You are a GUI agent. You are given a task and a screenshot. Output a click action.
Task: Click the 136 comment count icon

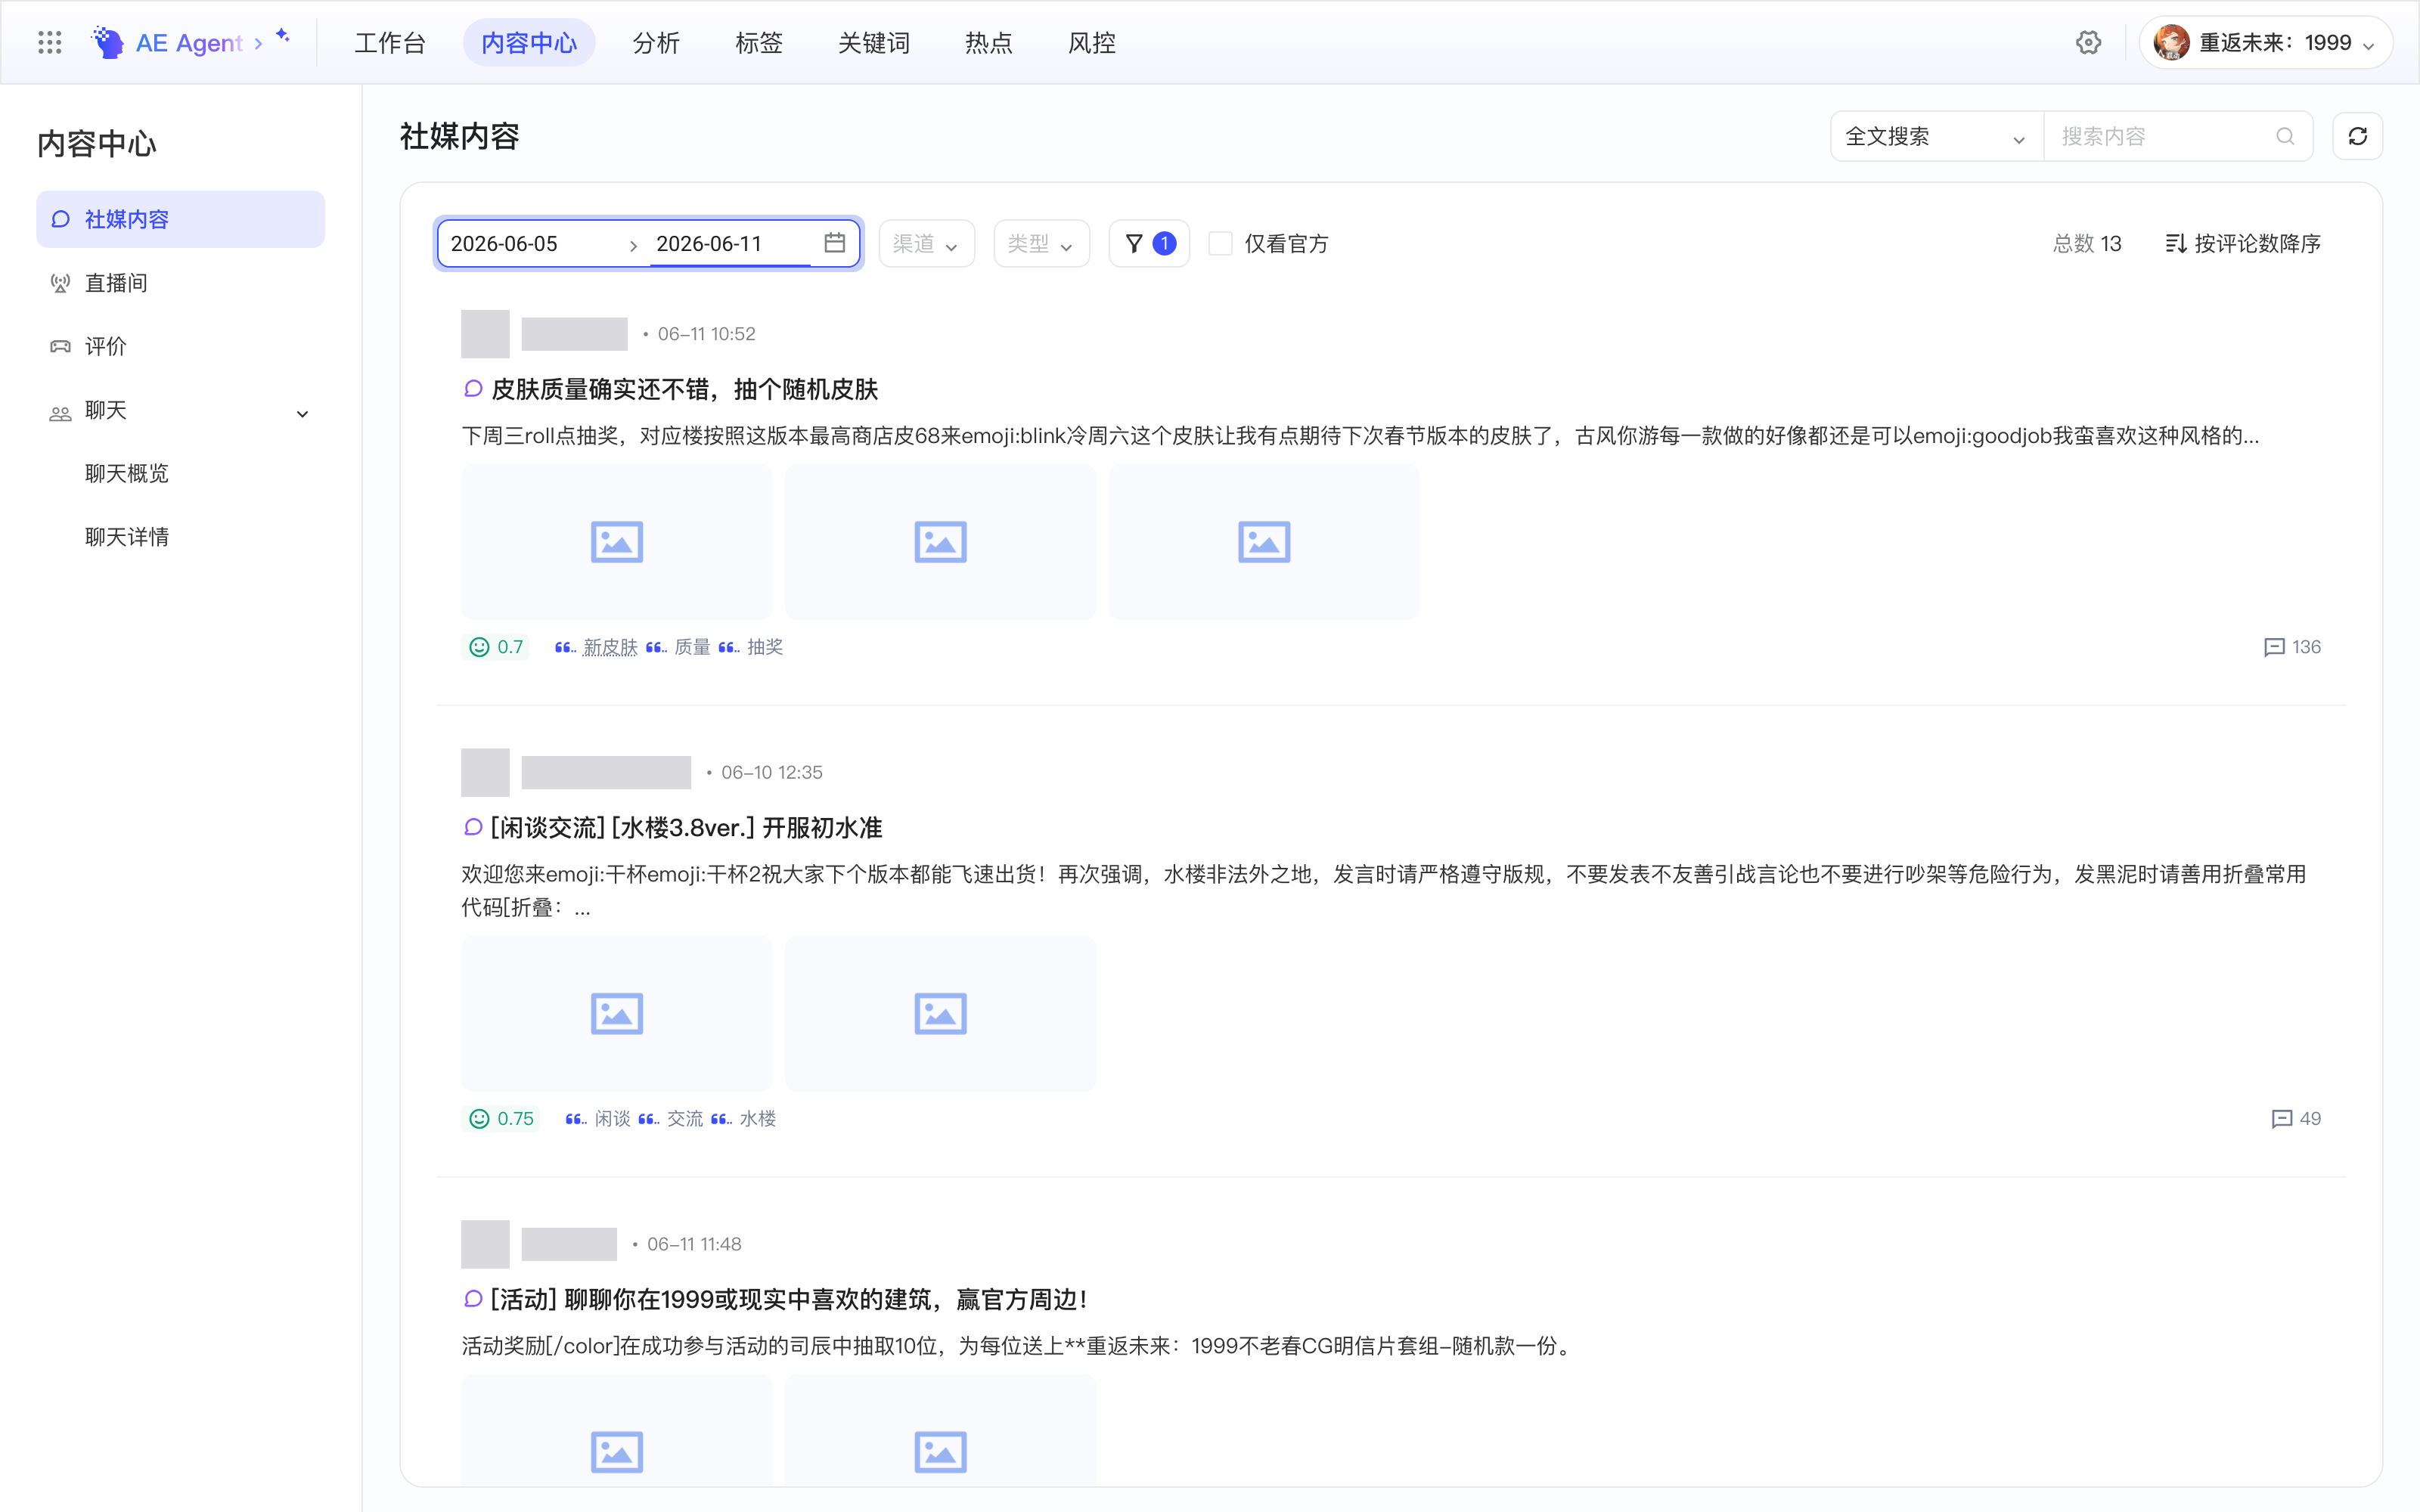[2274, 647]
